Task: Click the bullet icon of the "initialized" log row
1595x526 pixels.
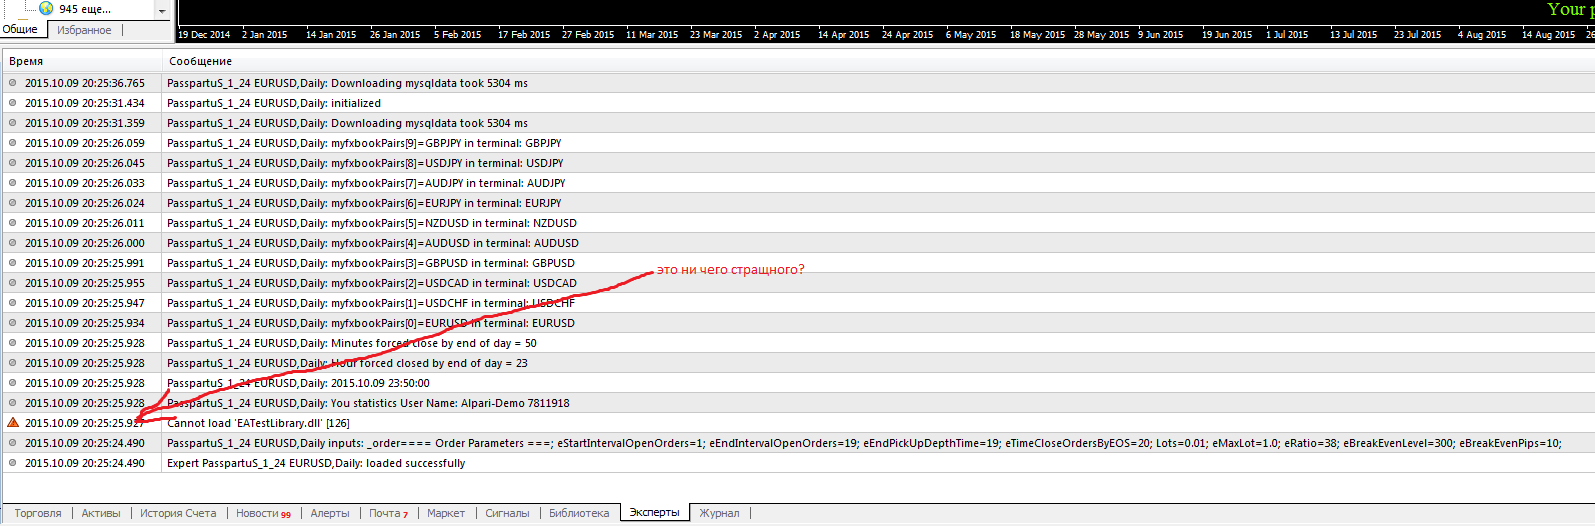Action: coord(13,103)
